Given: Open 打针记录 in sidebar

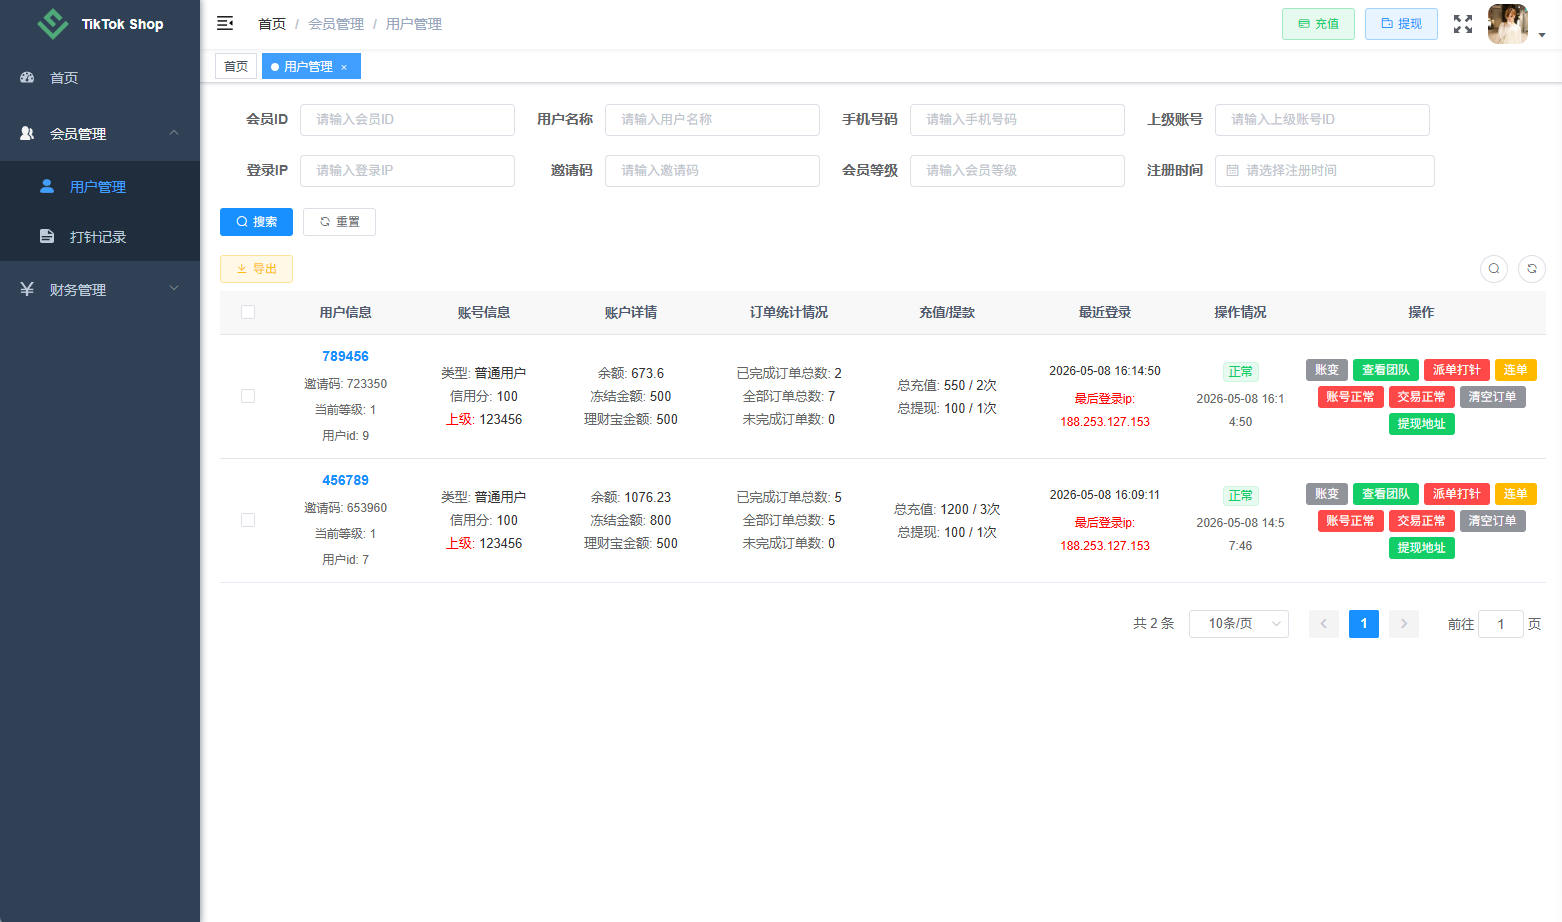Looking at the screenshot, I should click(x=100, y=237).
